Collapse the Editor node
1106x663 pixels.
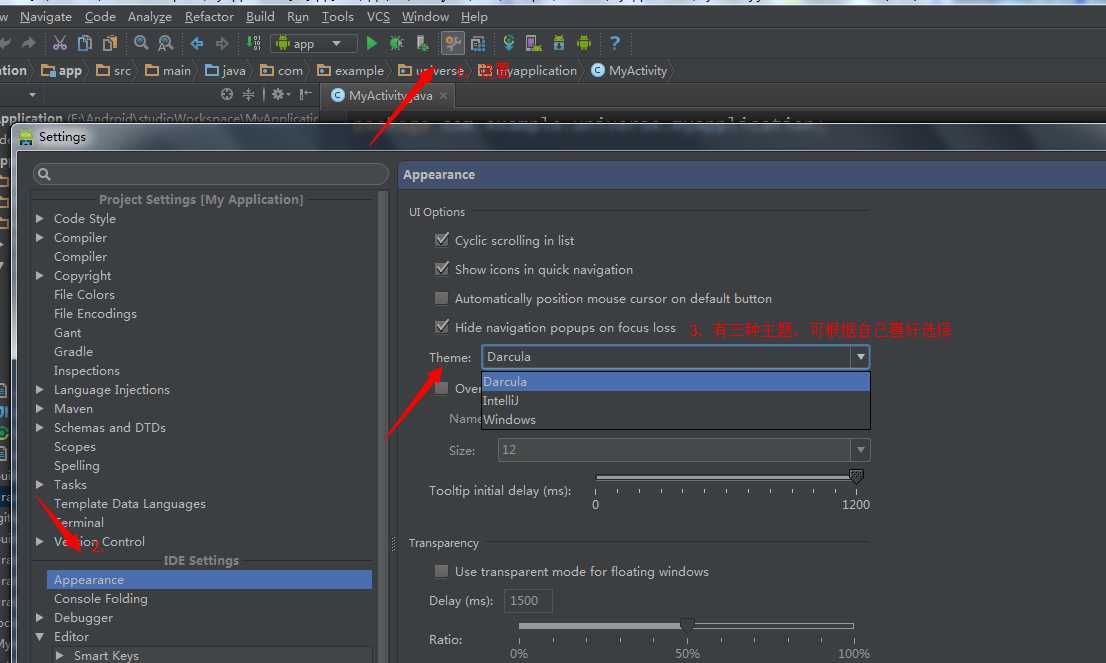[40, 636]
